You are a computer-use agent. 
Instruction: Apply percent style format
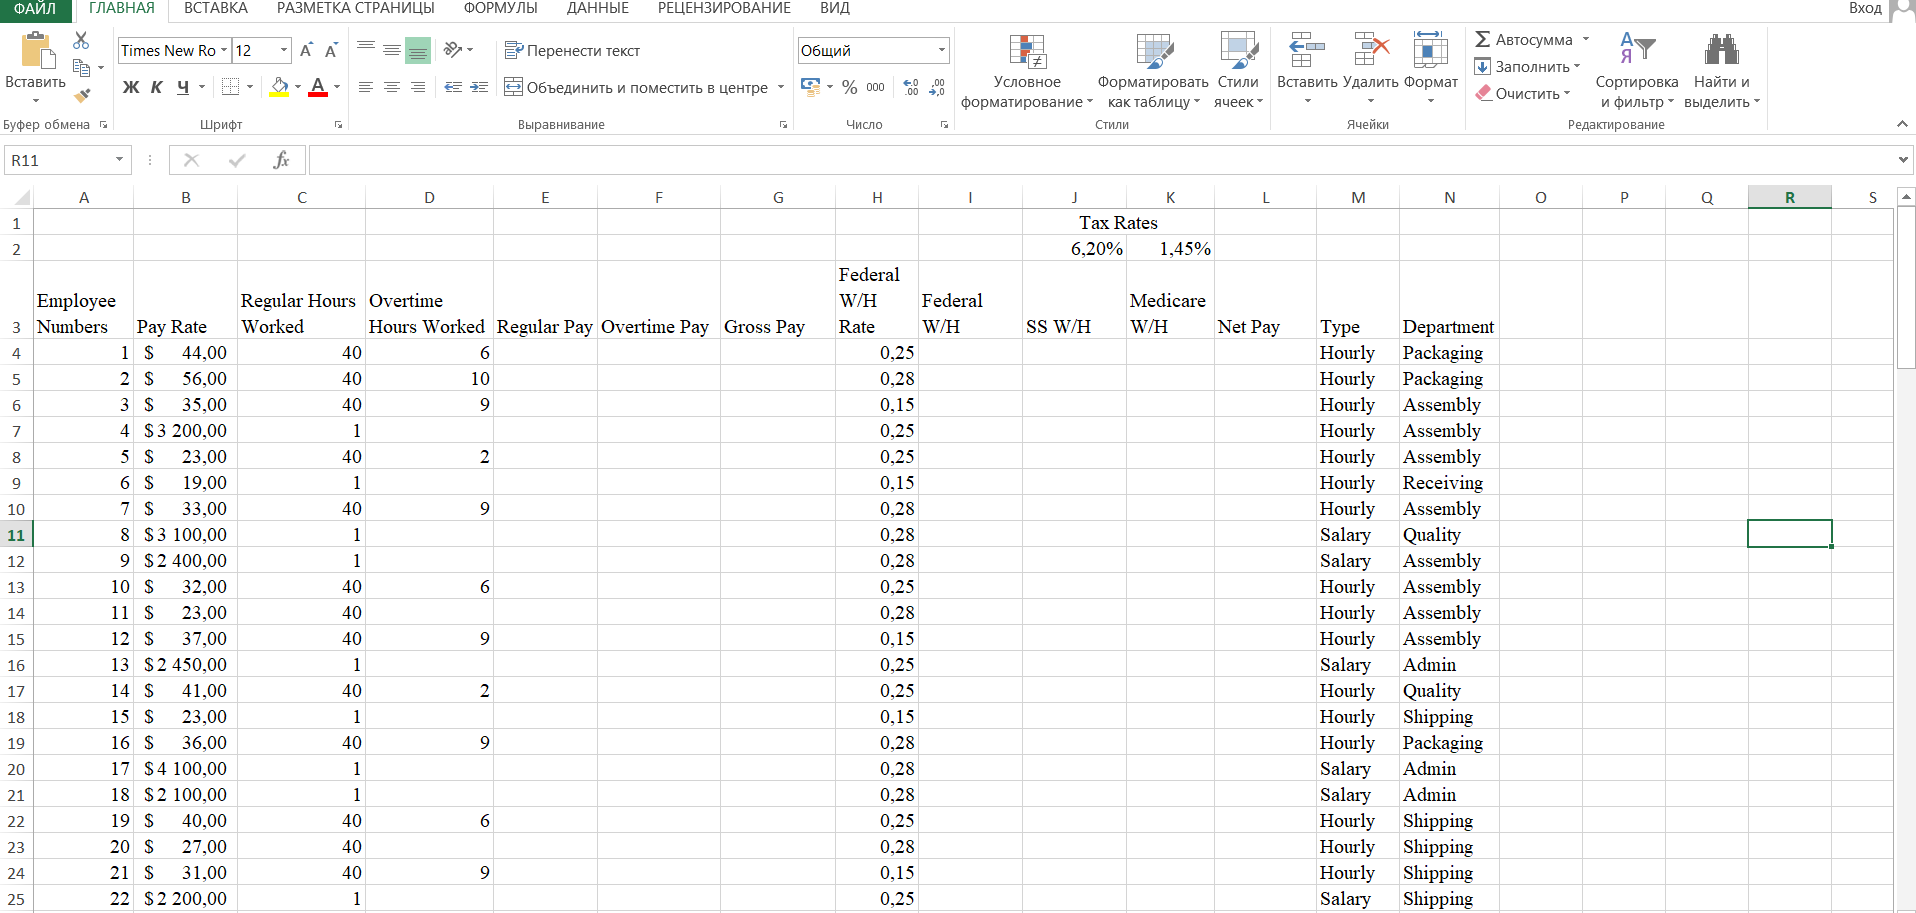pyautogui.click(x=850, y=87)
